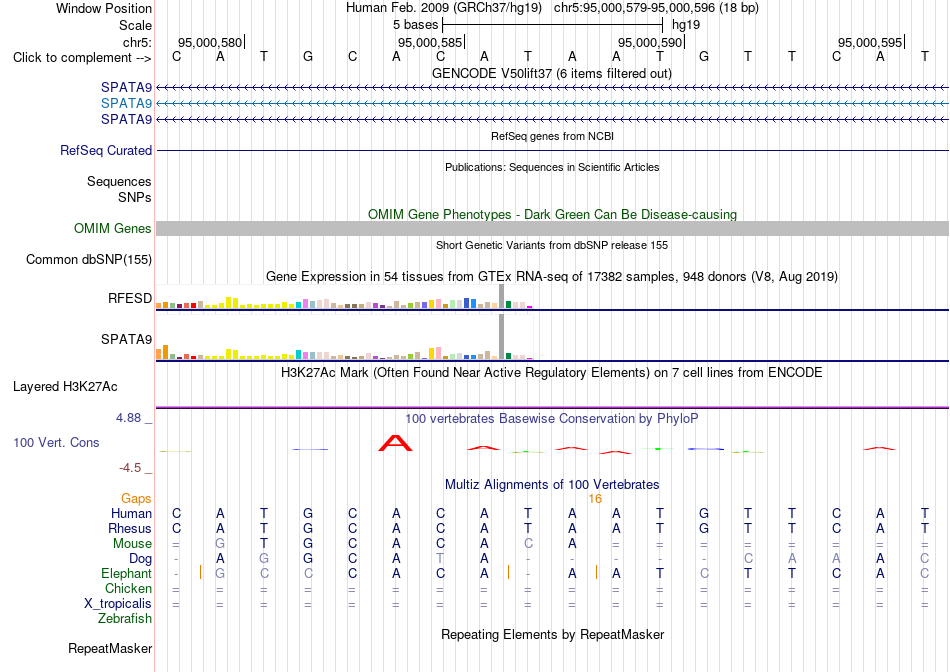Click the -4.5 PhyloP lower limit value
The width and height of the screenshot is (950, 672).
(x=130, y=468)
